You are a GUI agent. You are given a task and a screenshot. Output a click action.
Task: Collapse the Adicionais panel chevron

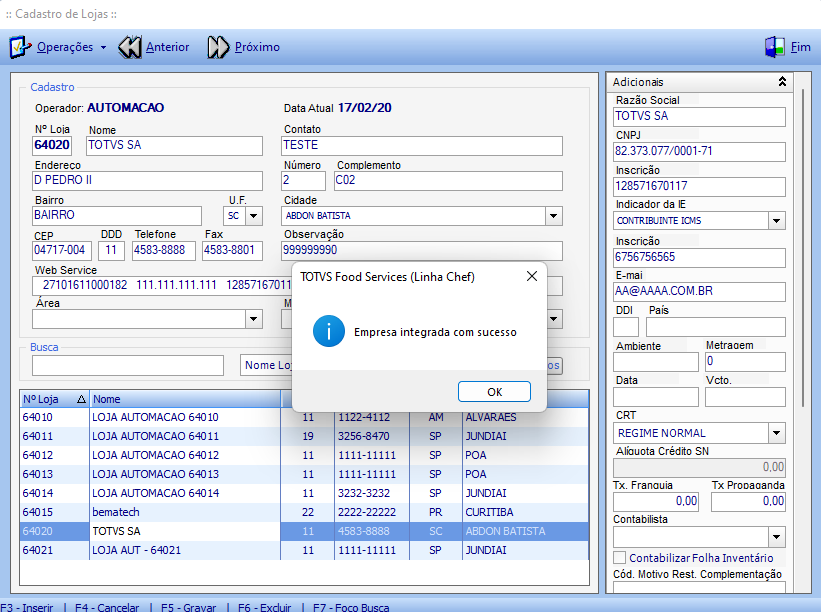(782, 82)
